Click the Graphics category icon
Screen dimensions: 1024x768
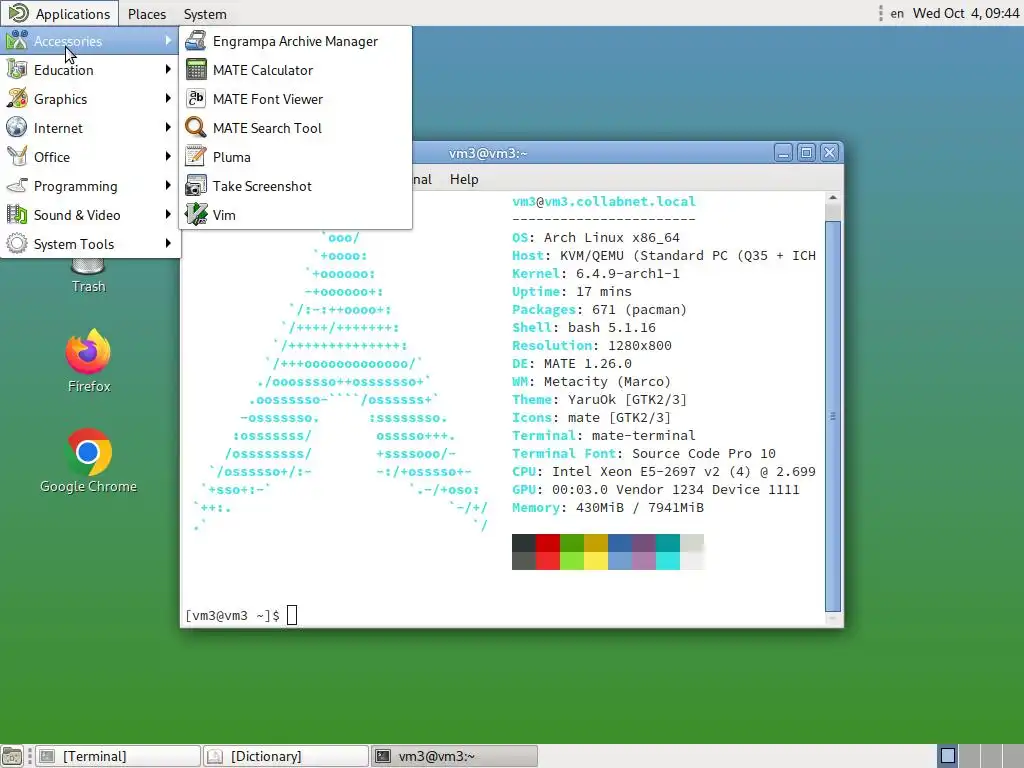(17, 99)
